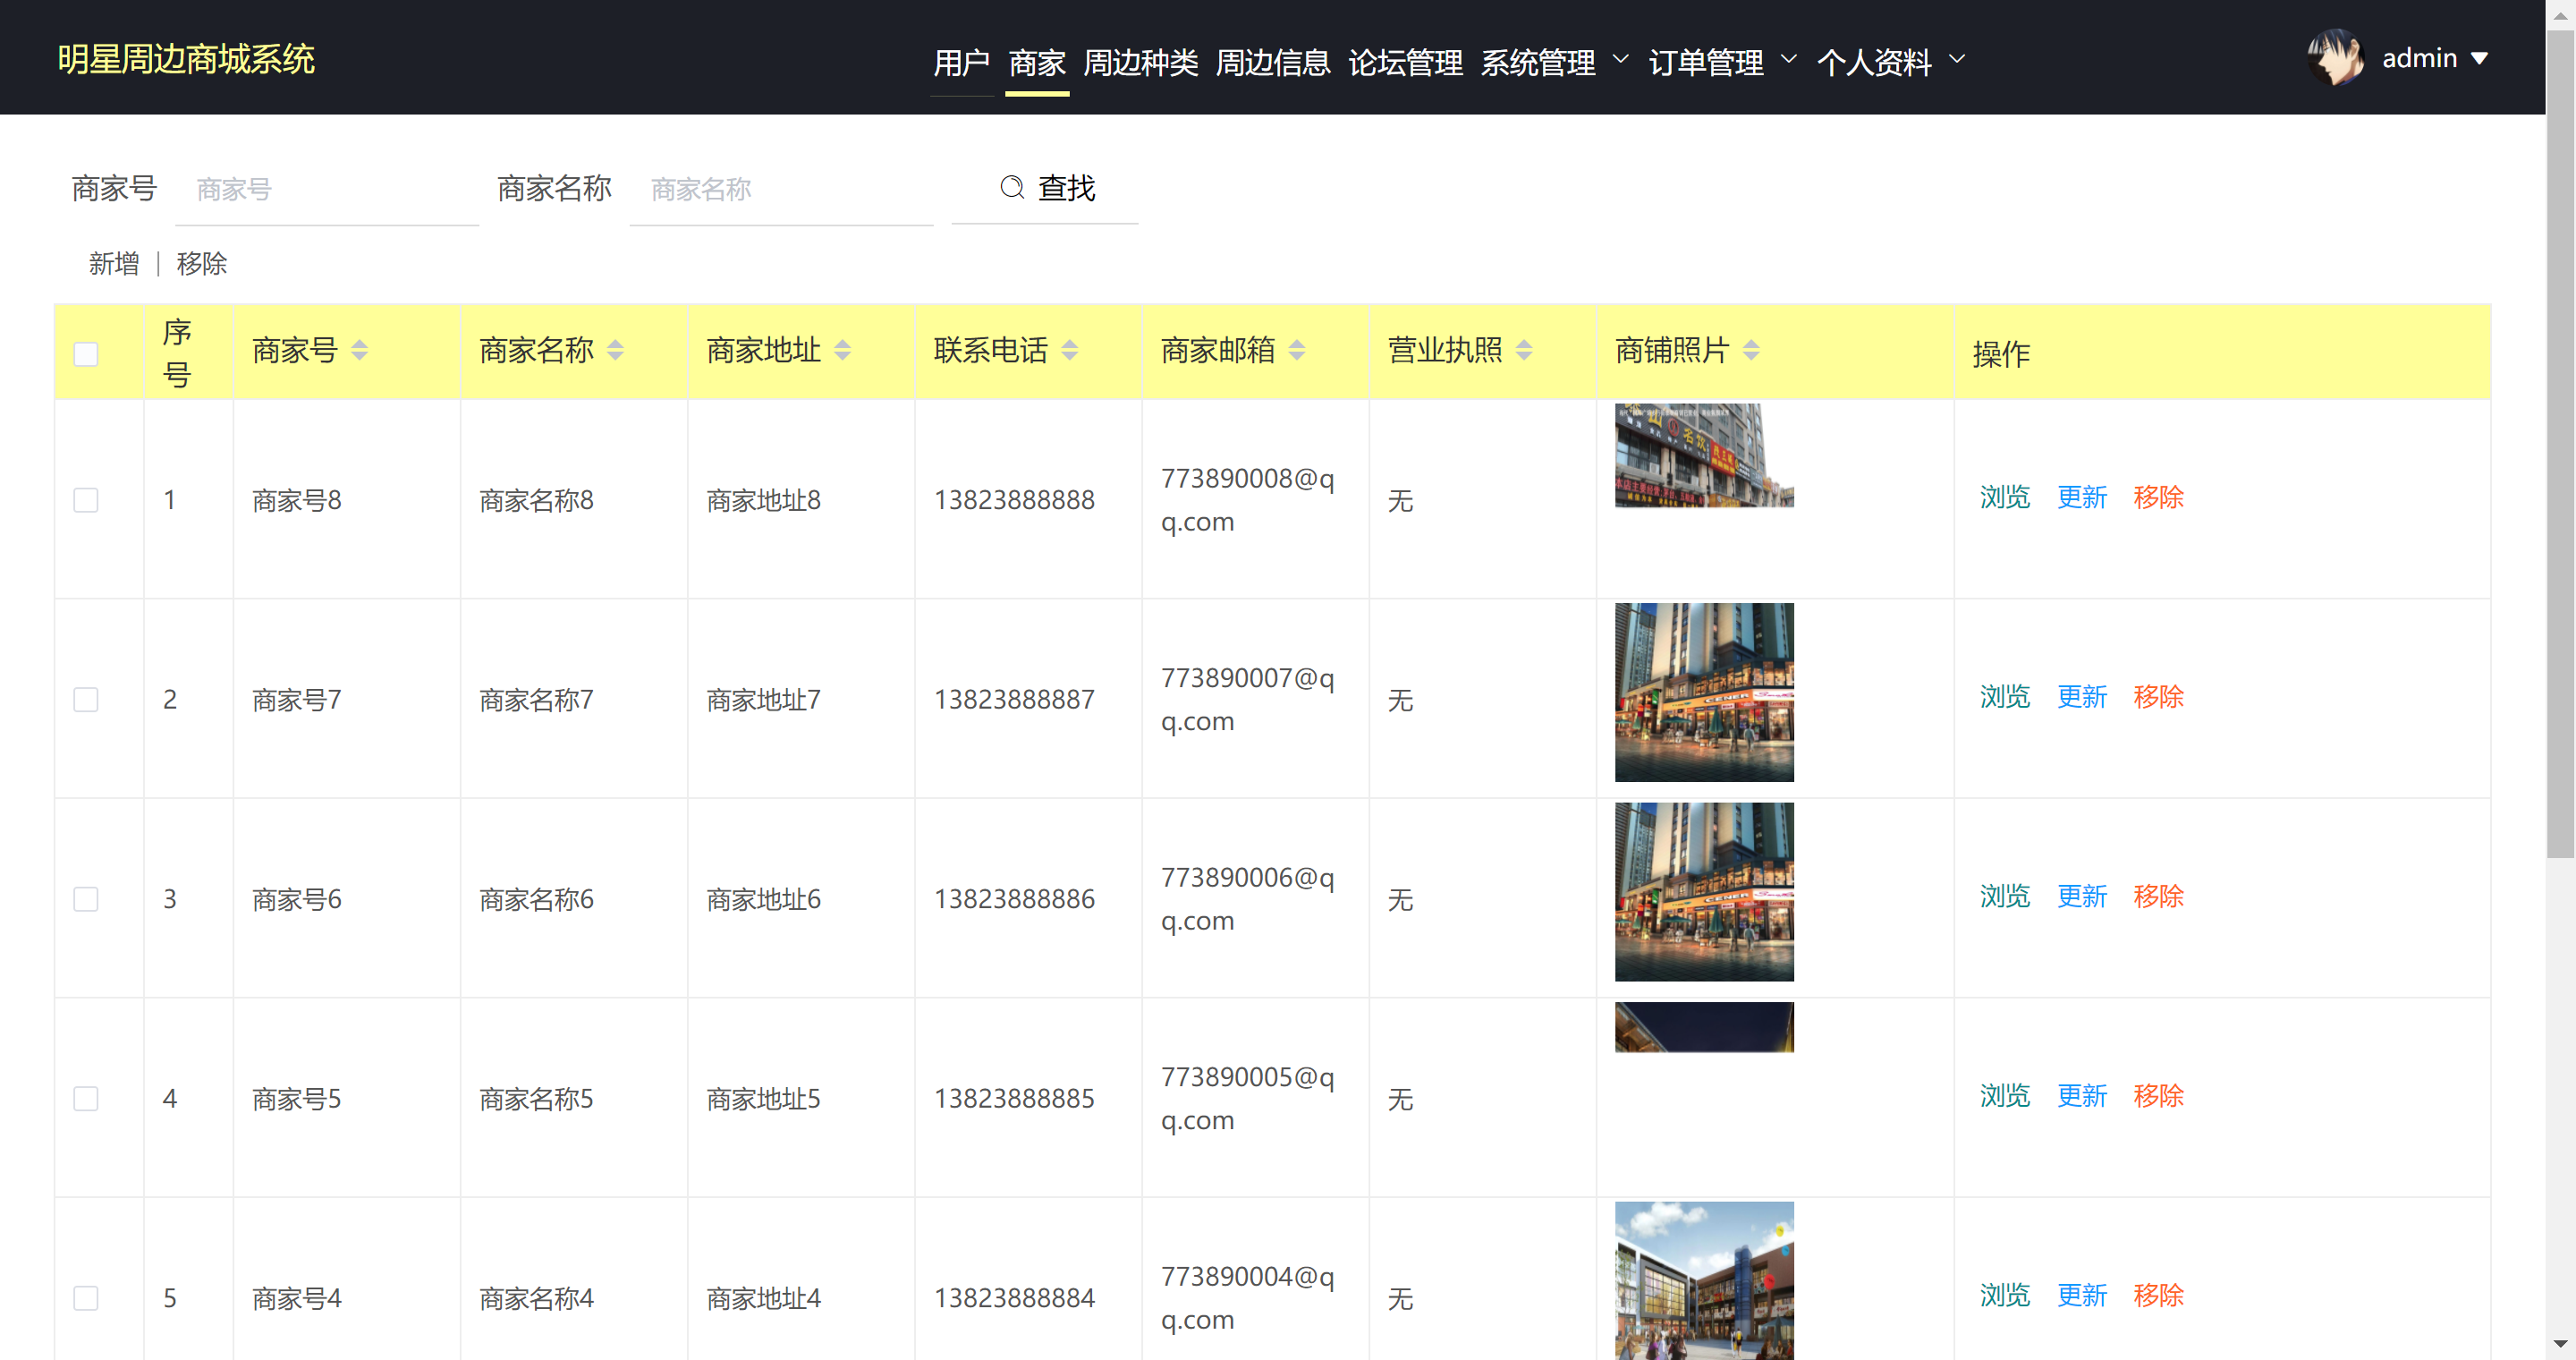Click 移除 for 商家号5

[2158, 1095]
